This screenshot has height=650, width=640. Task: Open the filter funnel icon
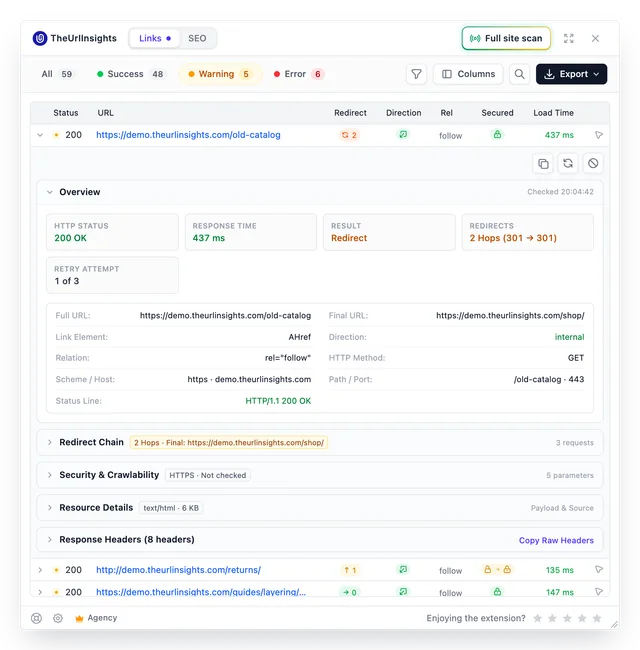coord(416,74)
